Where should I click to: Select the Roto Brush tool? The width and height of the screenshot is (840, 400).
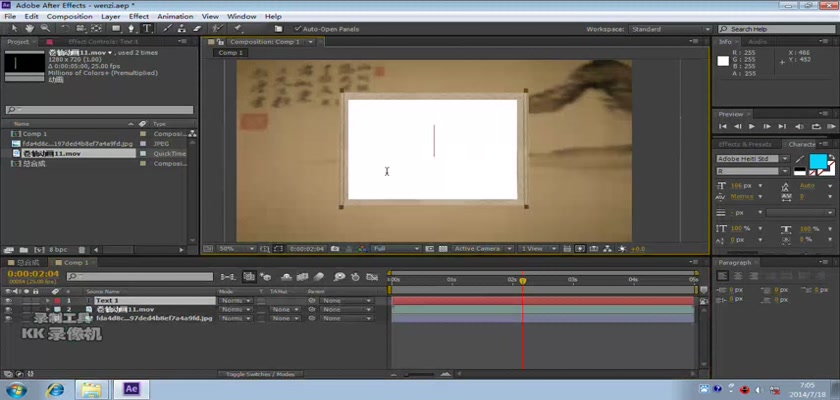[x=218, y=29]
